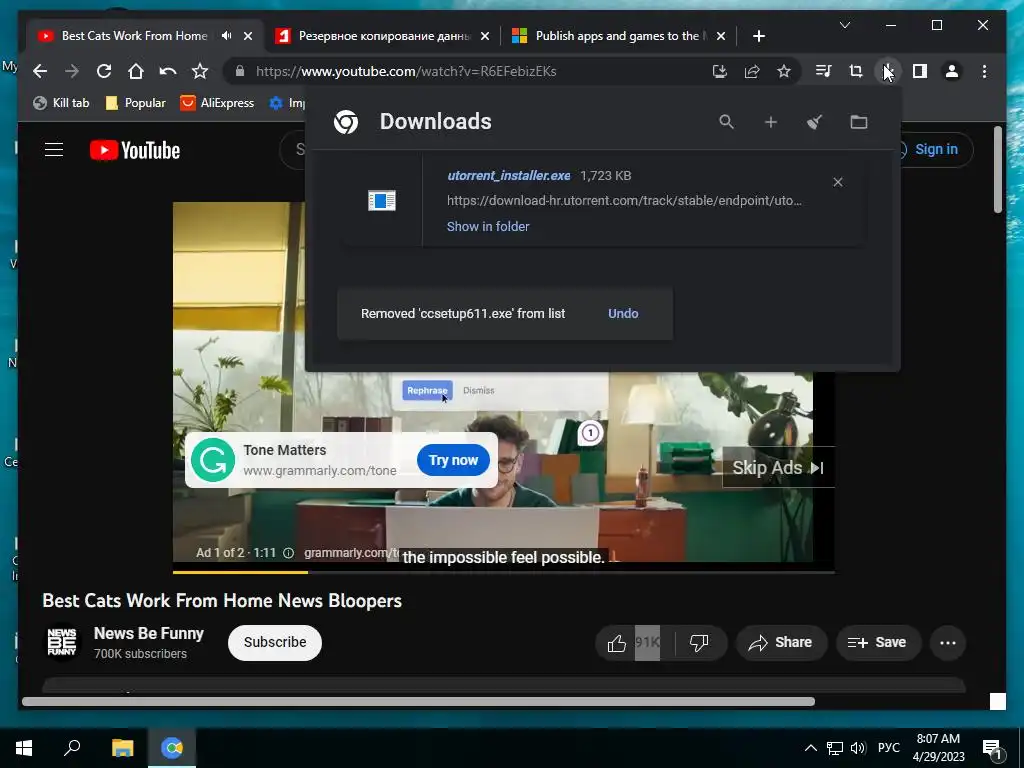The height and width of the screenshot is (768, 1024).
Task: Switch to Publish apps and games tab
Action: 620,36
